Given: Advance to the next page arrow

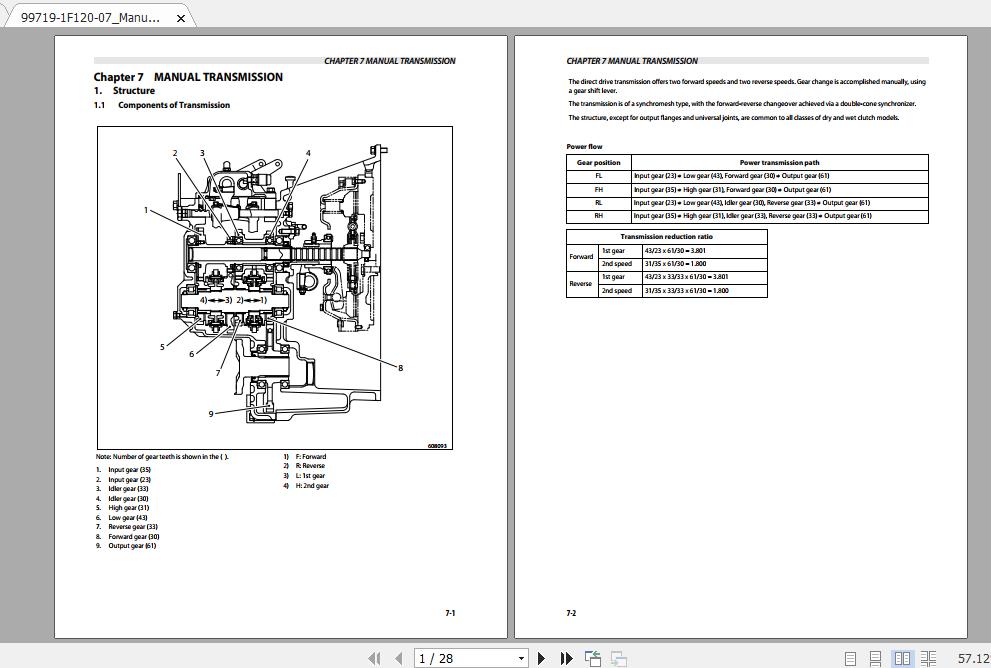Looking at the screenshot, I should coord(542,658).
